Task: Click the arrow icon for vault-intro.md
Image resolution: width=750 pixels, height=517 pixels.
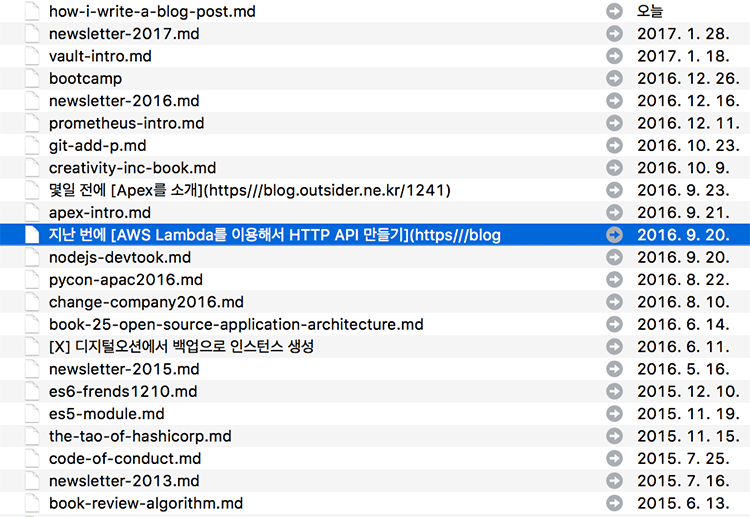Action: [614, 56]
